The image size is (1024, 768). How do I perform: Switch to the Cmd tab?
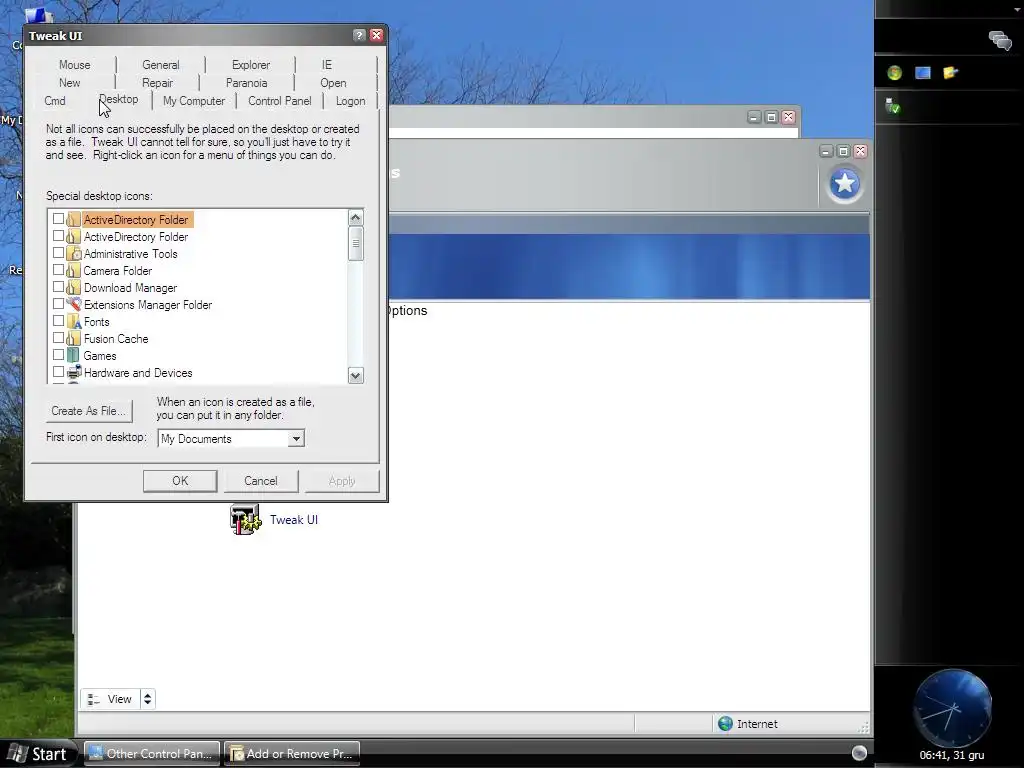pyautogui.click(x=55, y=101)
